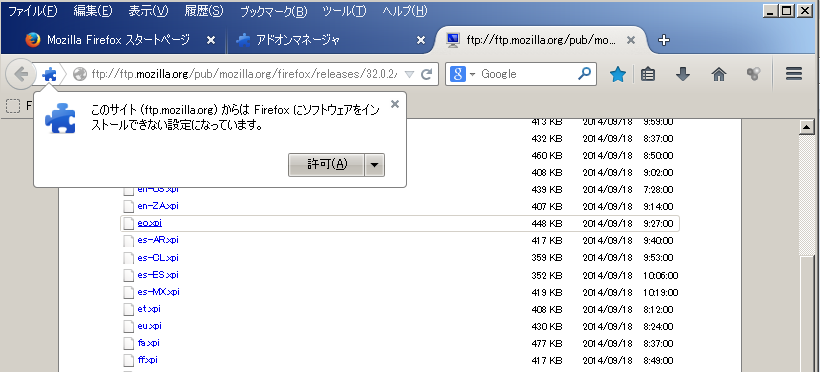Click file icon beside et.xpi
Viewport: 820px width, 372px height.
129,309
